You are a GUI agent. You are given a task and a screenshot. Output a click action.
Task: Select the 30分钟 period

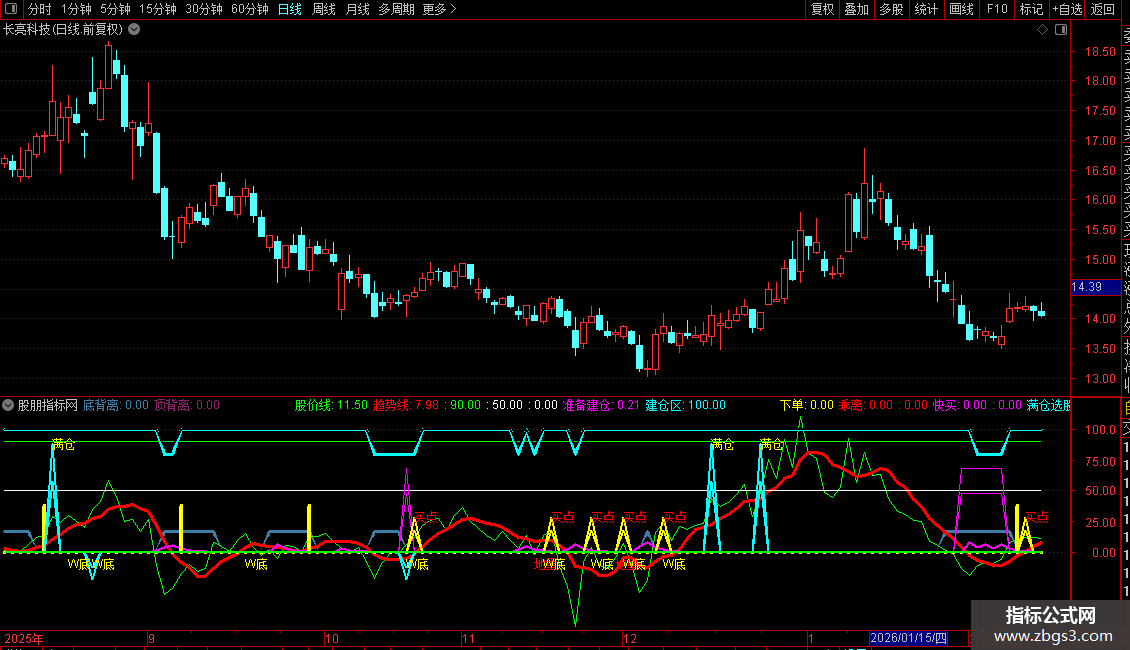pos(203,9)
